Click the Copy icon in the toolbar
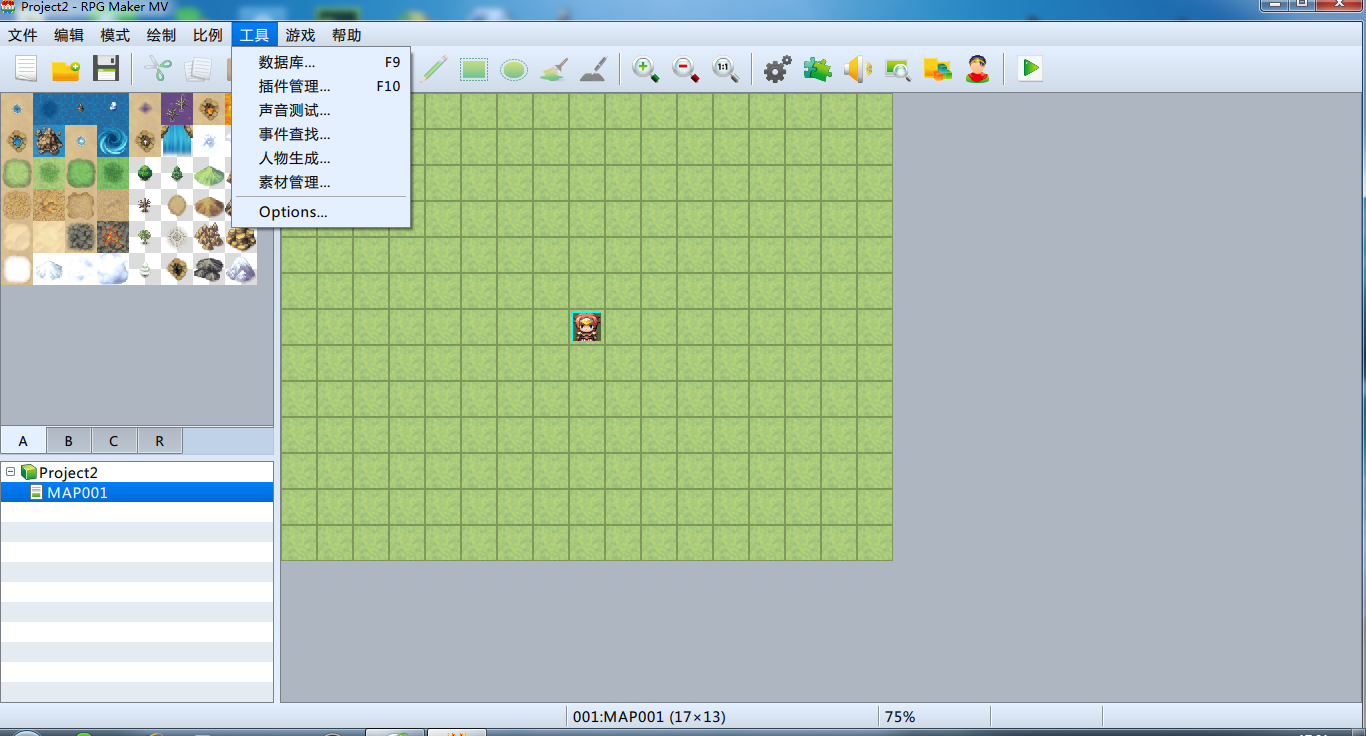 (198, 69)
